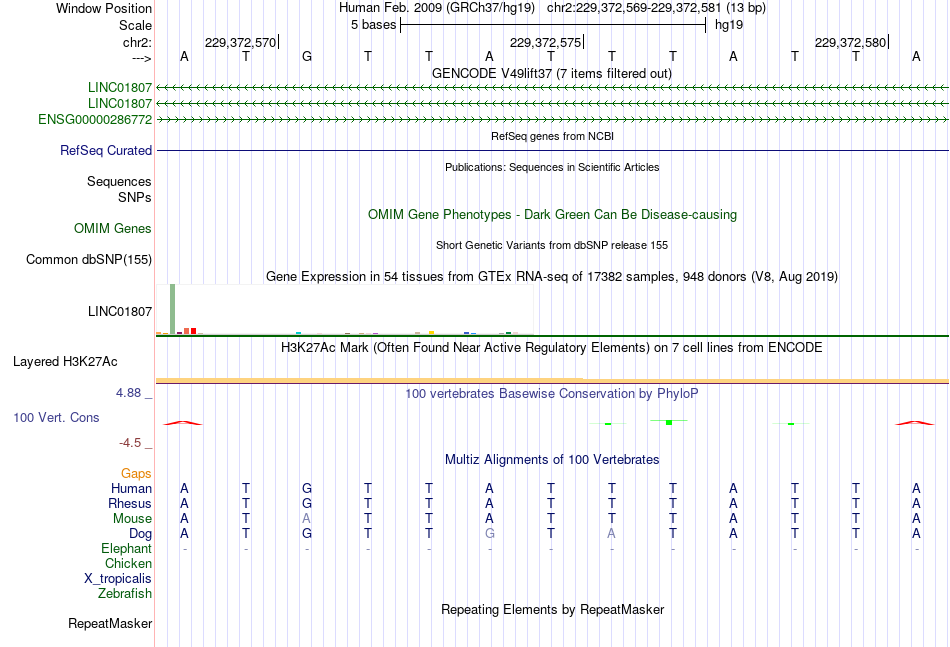Click the faded G in Dog row

(x=490, y=534)
